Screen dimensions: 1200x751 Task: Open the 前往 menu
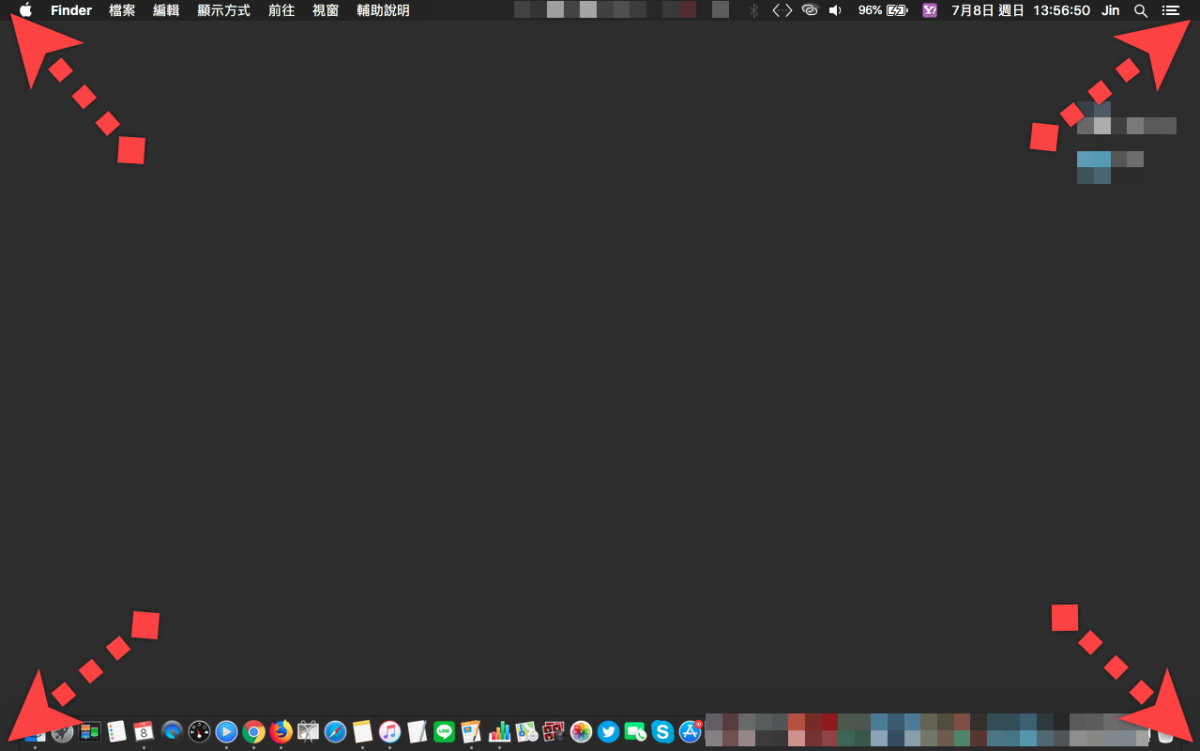pos(281,10)
